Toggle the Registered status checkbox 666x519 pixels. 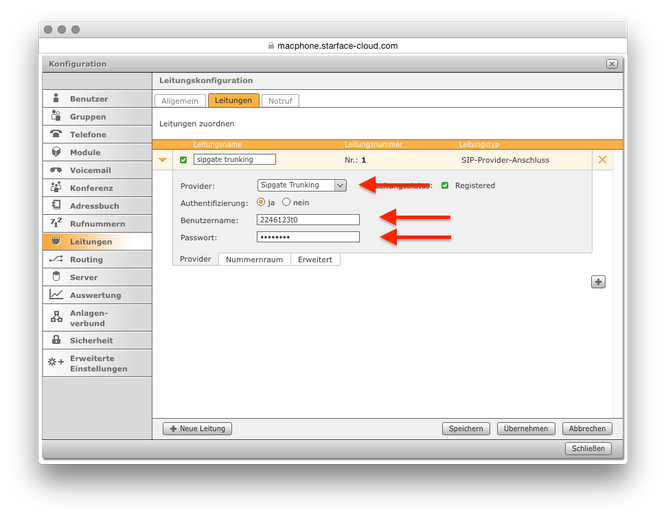tap(445, 185)
